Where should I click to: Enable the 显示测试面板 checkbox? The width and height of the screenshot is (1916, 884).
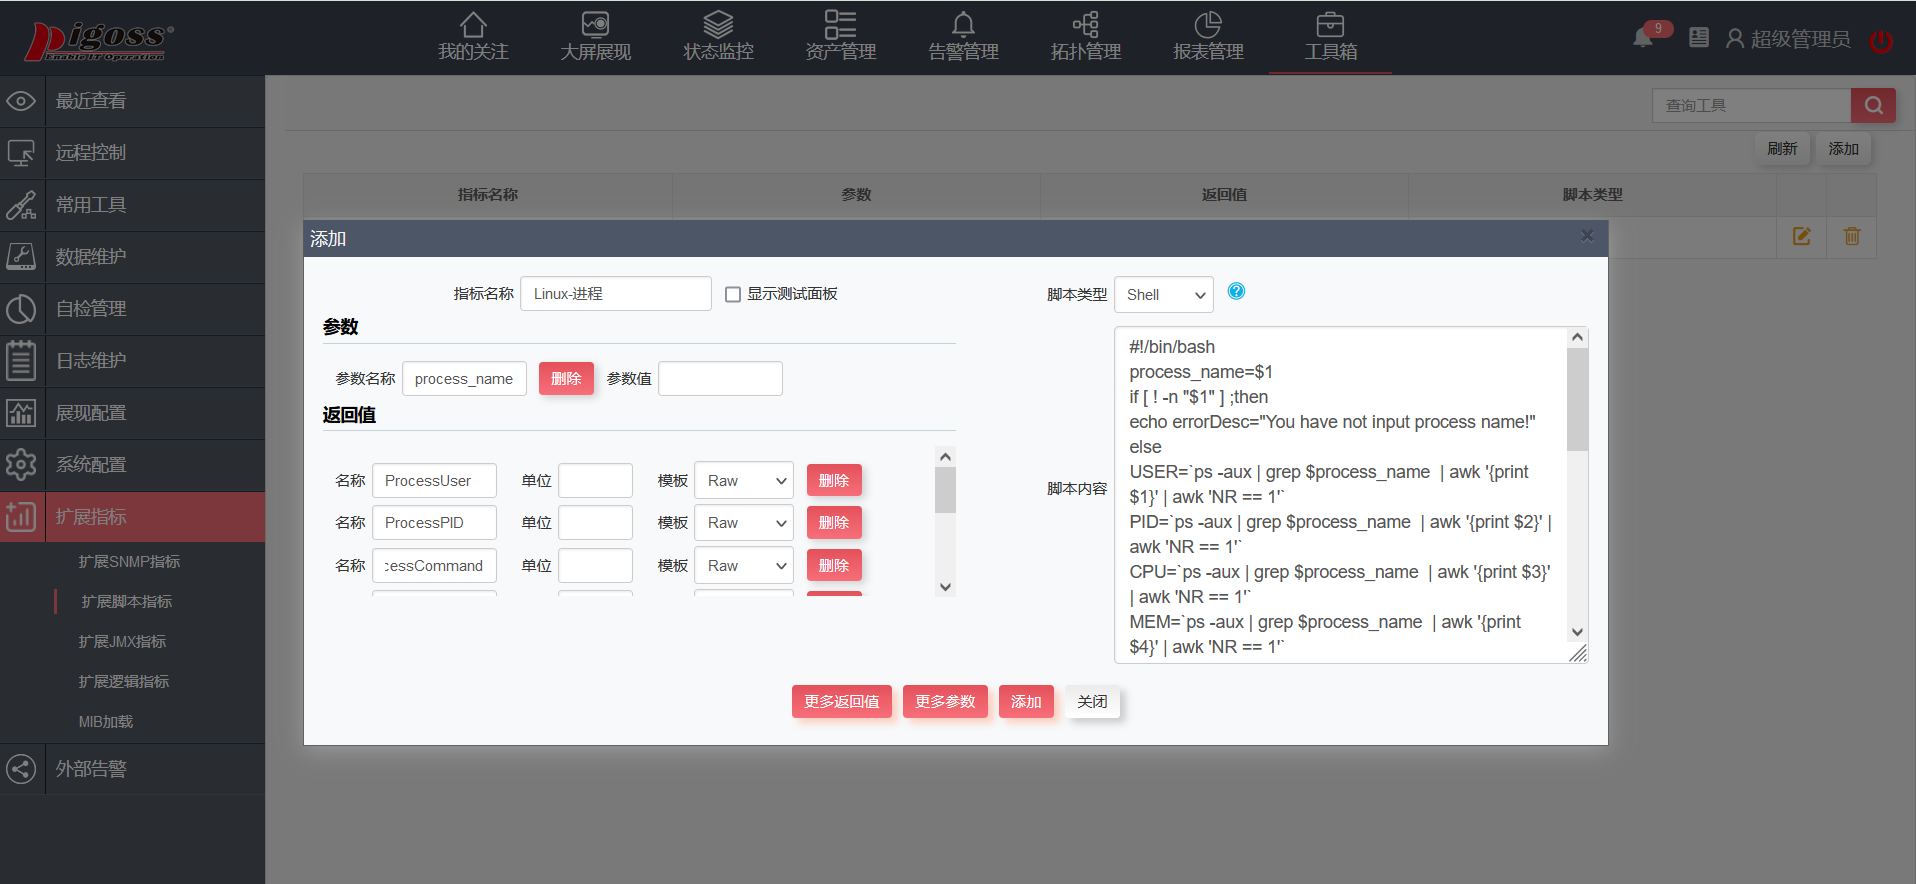[733, 295]
